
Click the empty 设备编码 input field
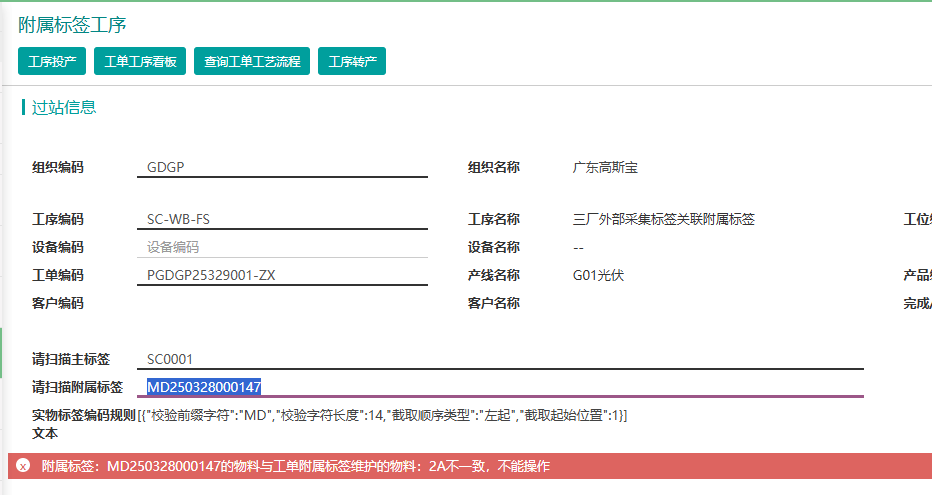pyautogui.click(x=282, y=247)
